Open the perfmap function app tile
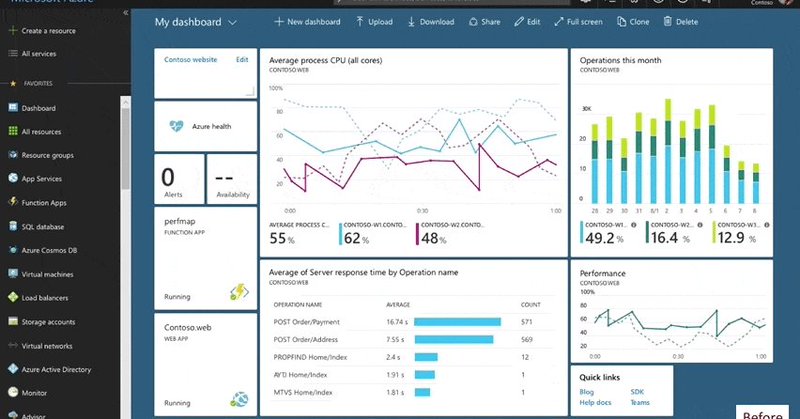Screen dimensions: 800x419 click(206, 258)
